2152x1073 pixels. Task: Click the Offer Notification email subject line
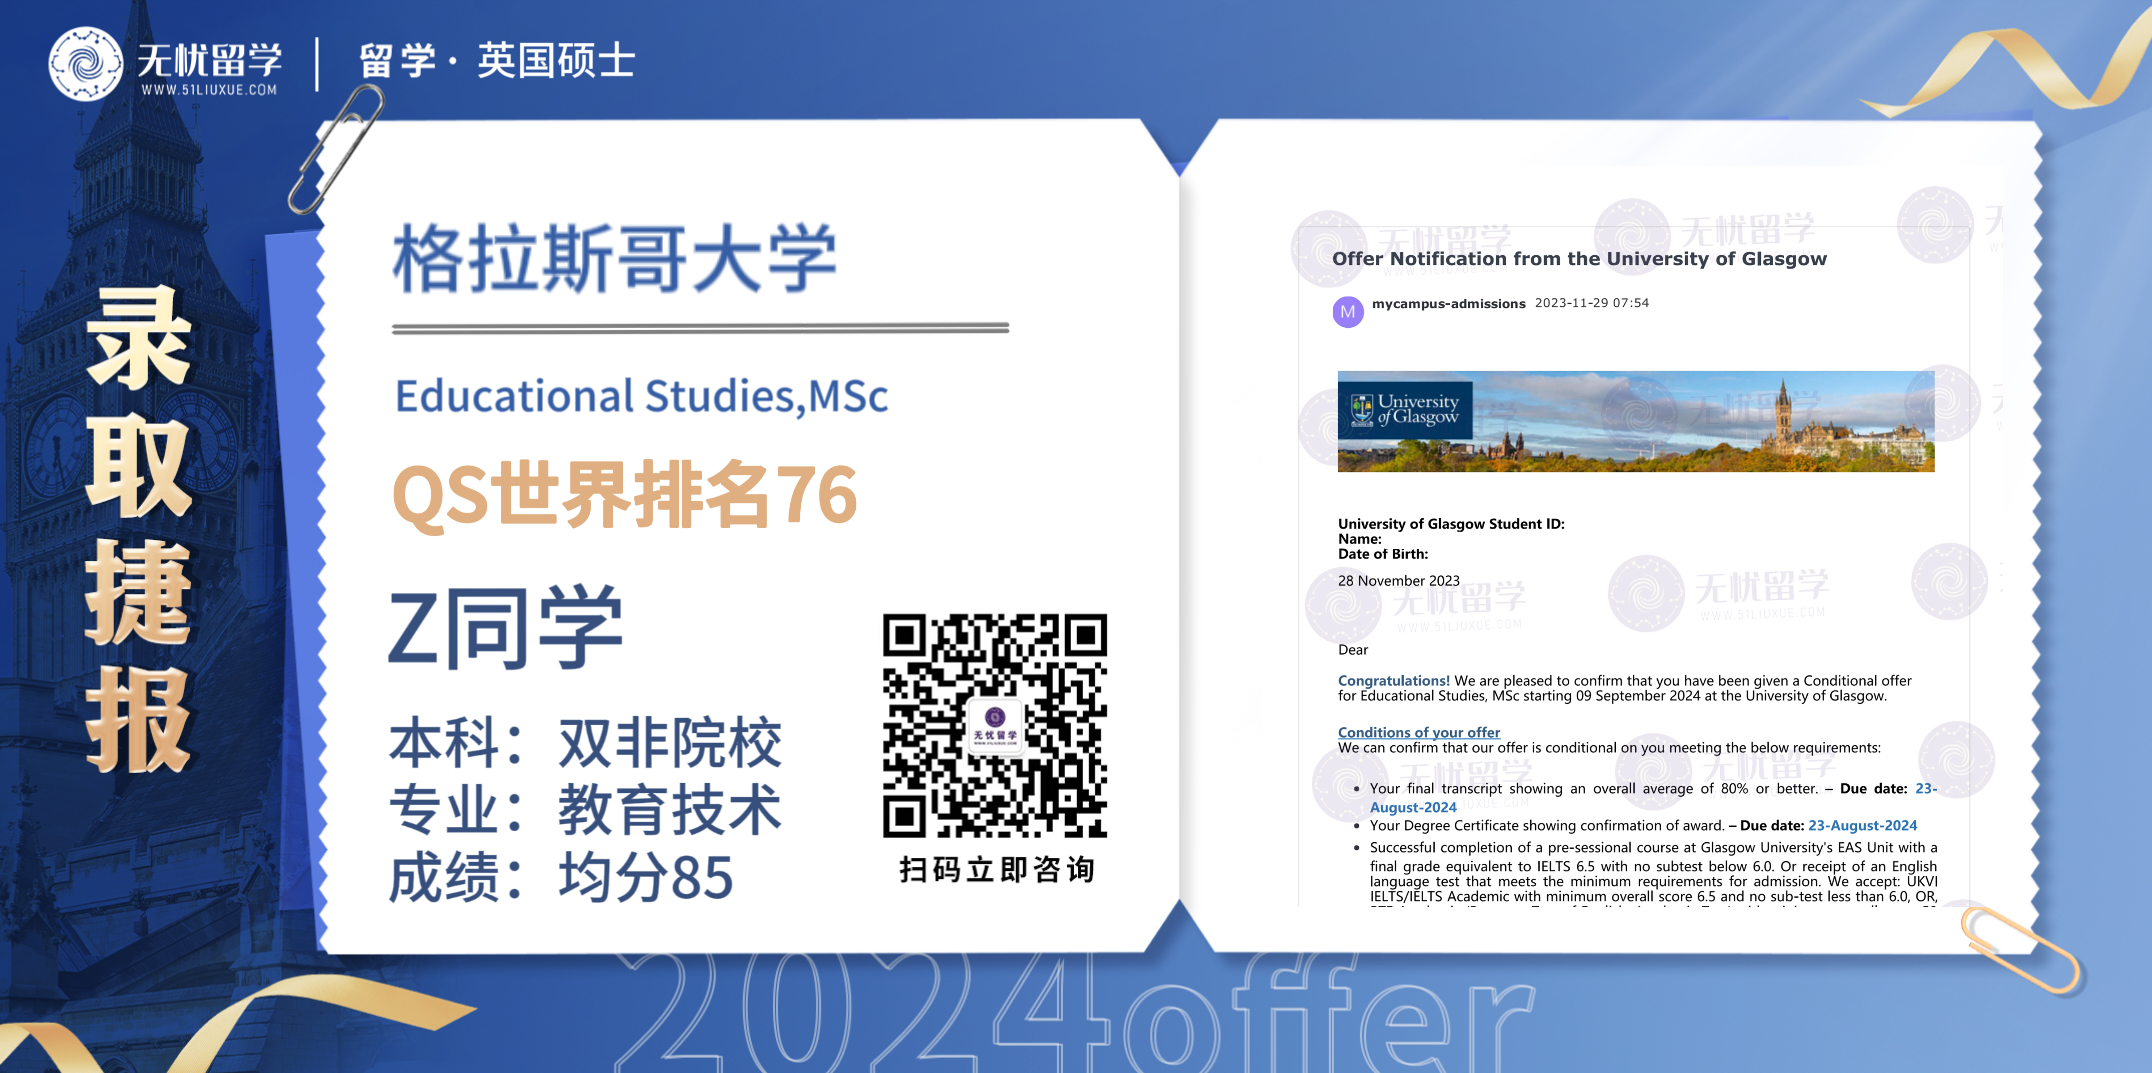point(1579,259)
